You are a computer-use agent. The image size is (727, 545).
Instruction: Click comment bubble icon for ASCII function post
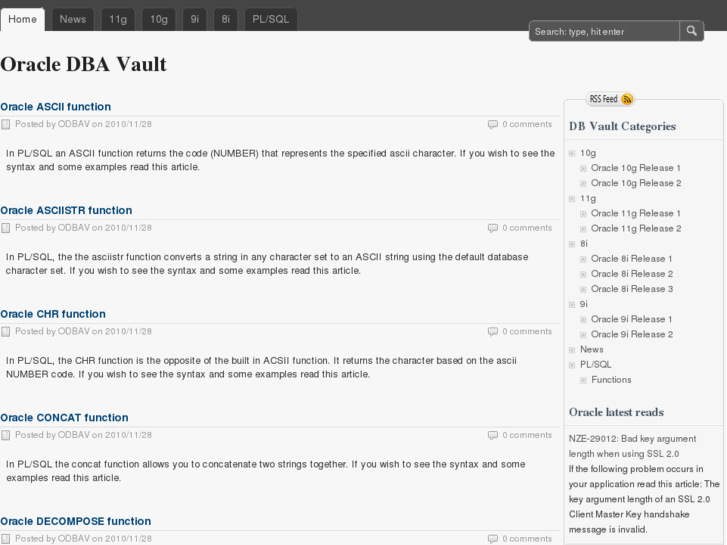click(x=492, y=124)
